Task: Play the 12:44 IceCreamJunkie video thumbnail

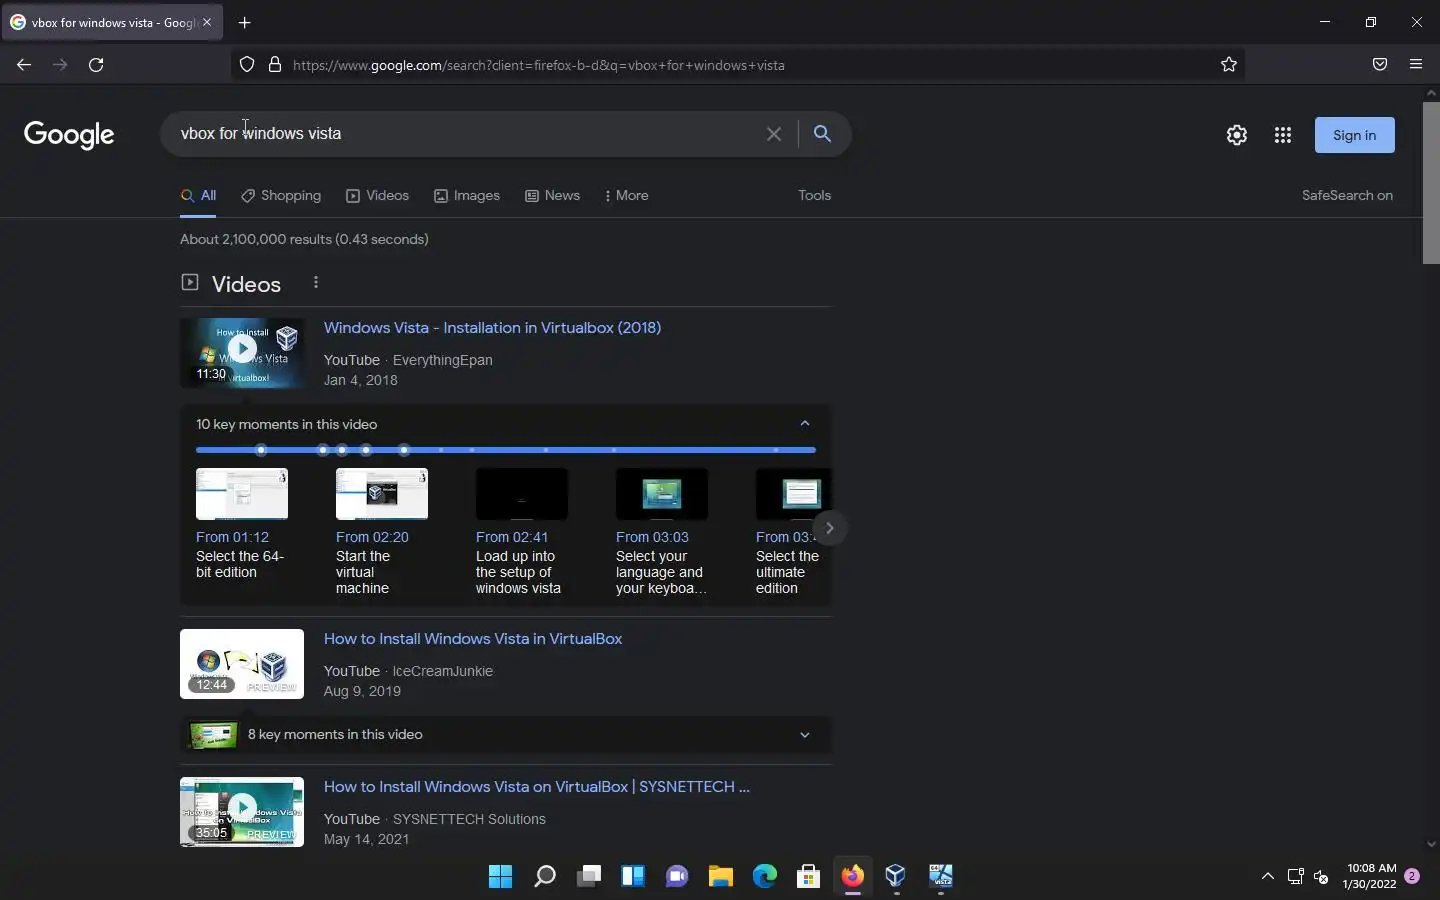Action: click(242, 664)
